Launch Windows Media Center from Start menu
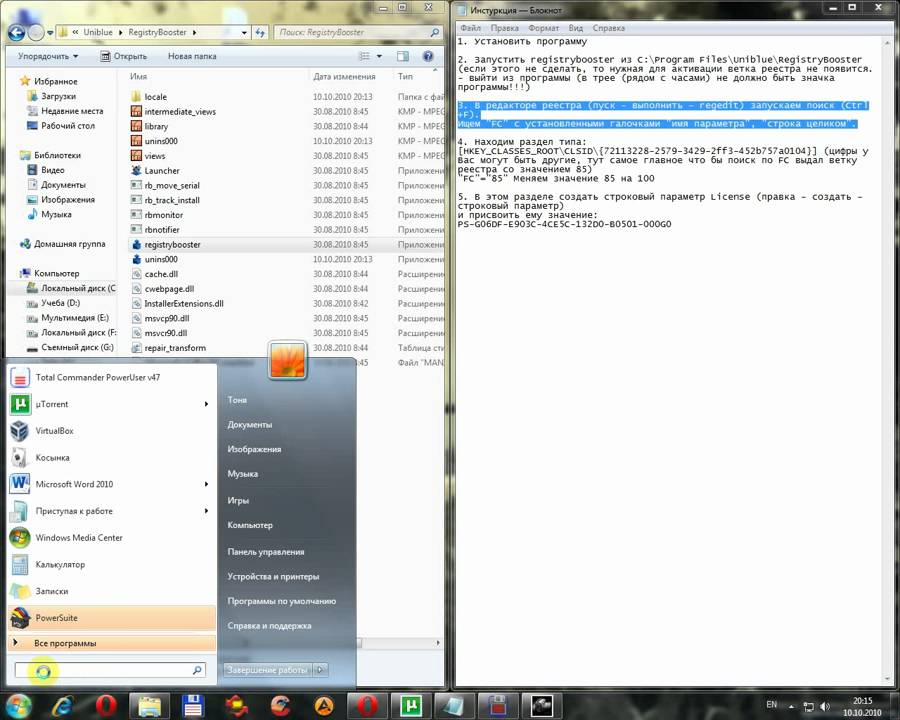The image size is (900, 720). (x=112, y=537)
